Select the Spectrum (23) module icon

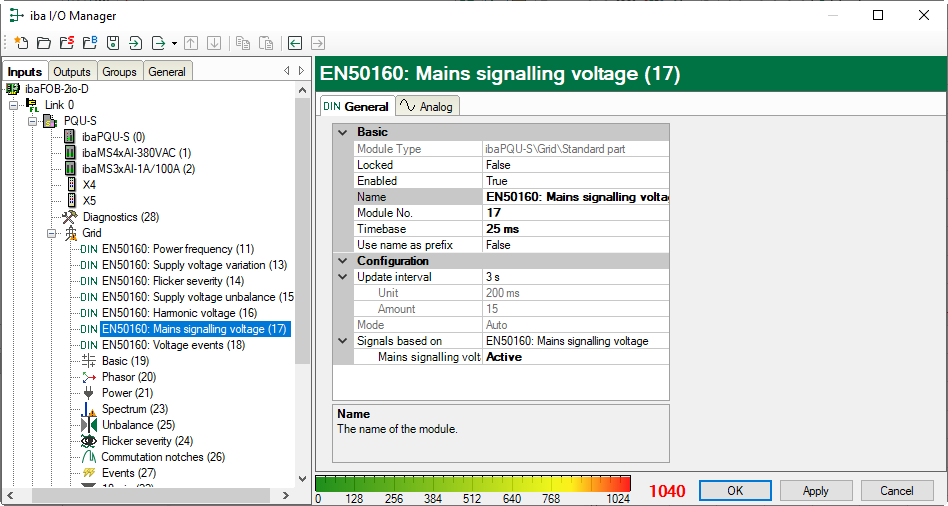click(88, 409)
